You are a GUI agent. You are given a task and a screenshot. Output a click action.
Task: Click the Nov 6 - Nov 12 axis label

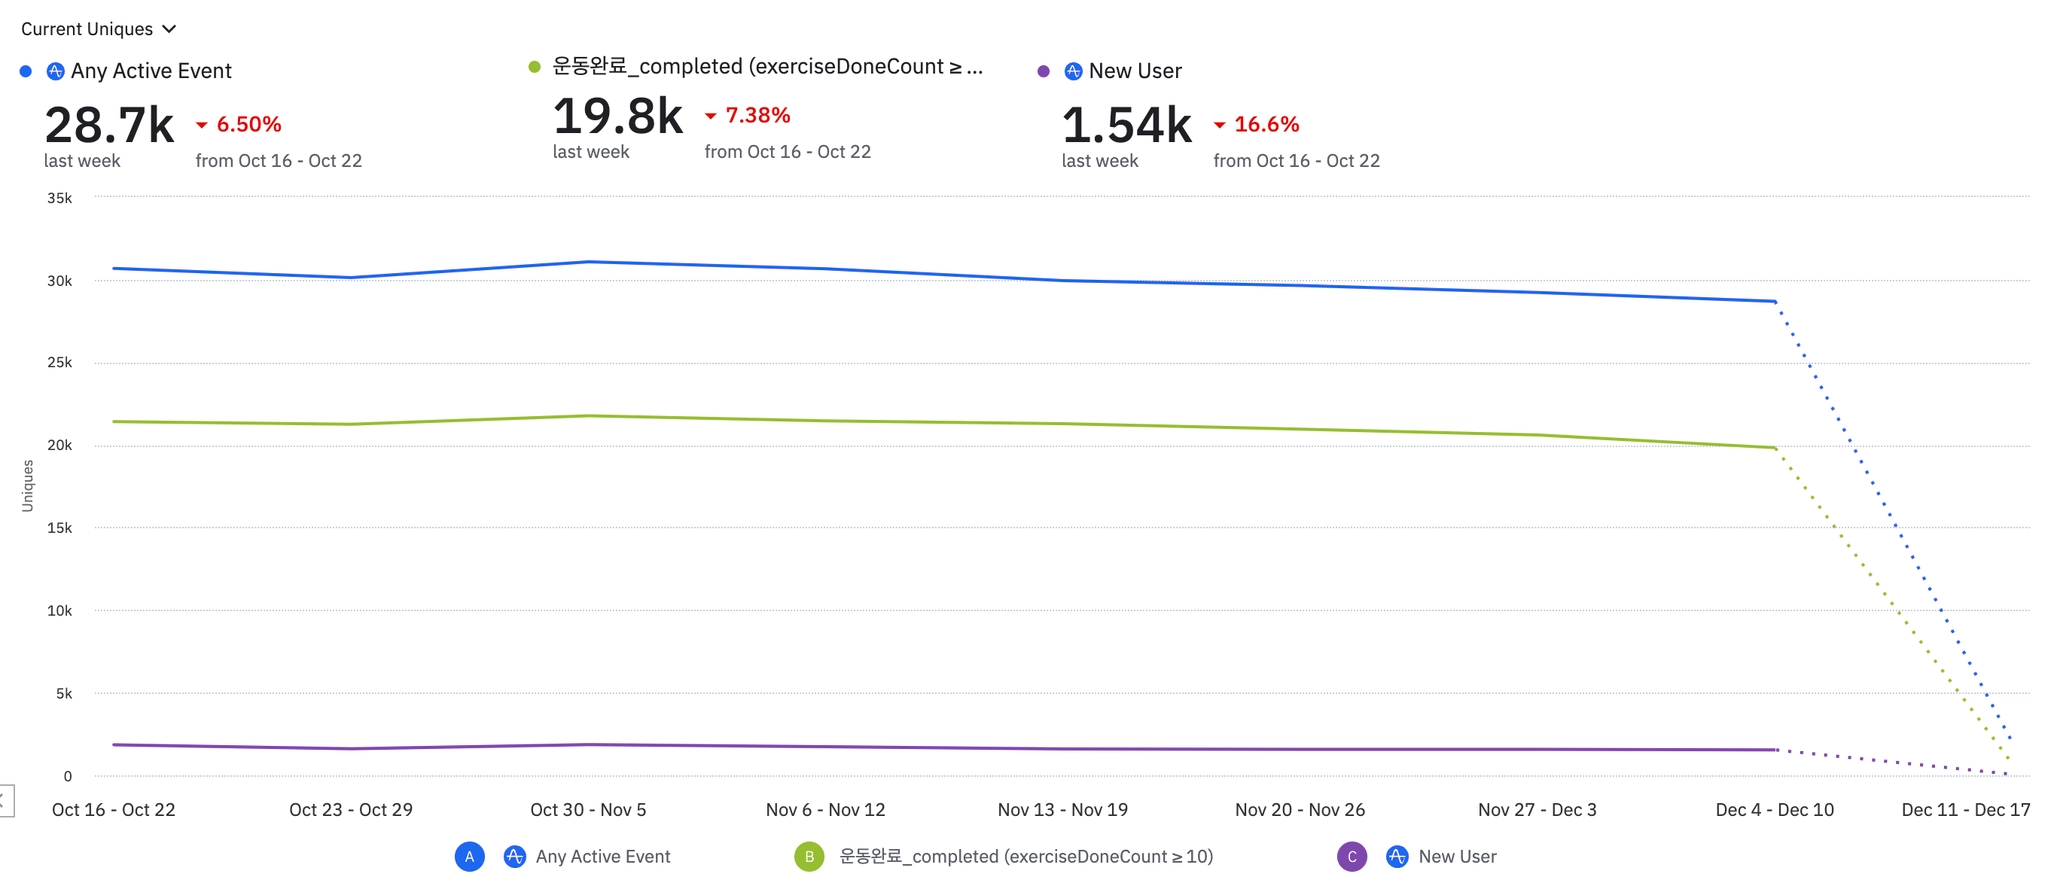[x=825, y=810]
